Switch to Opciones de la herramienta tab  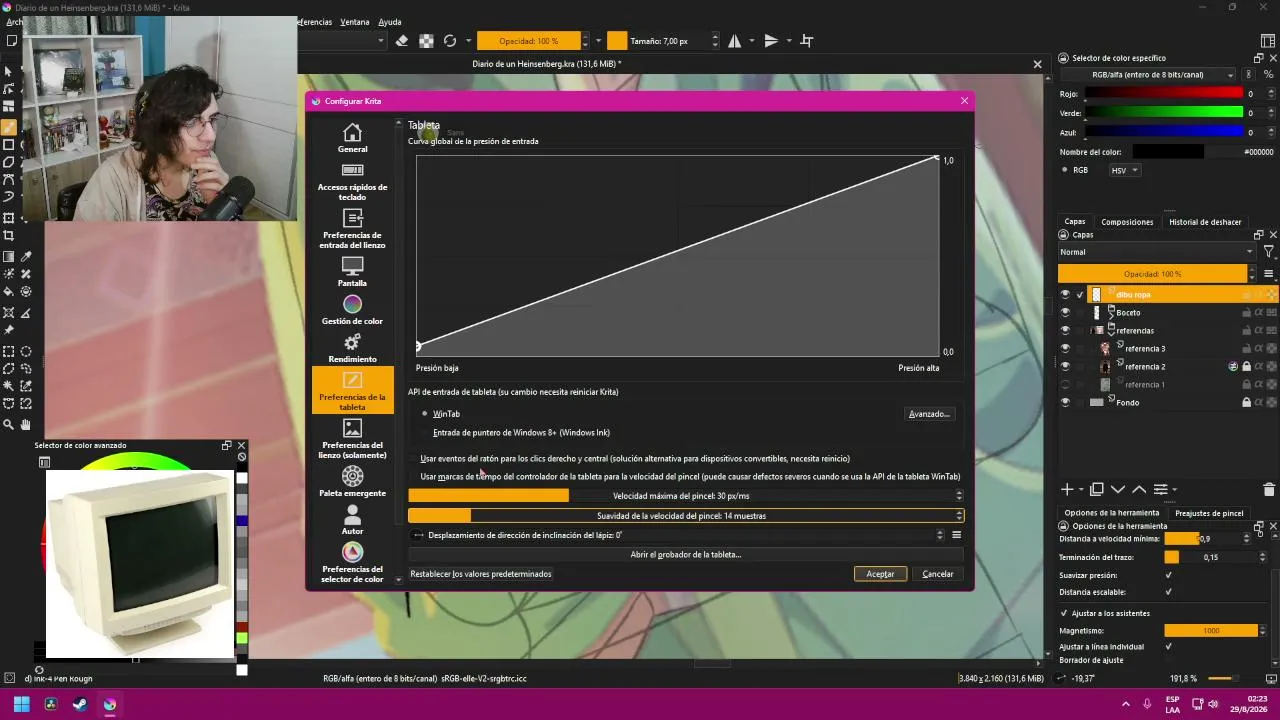coord(1111,513)
